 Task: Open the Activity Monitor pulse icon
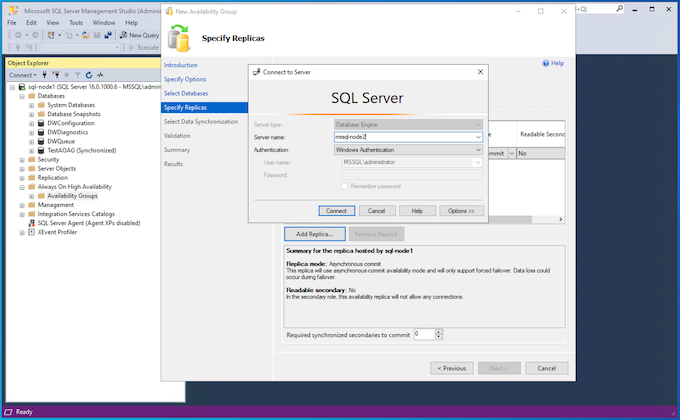(100, 75)
